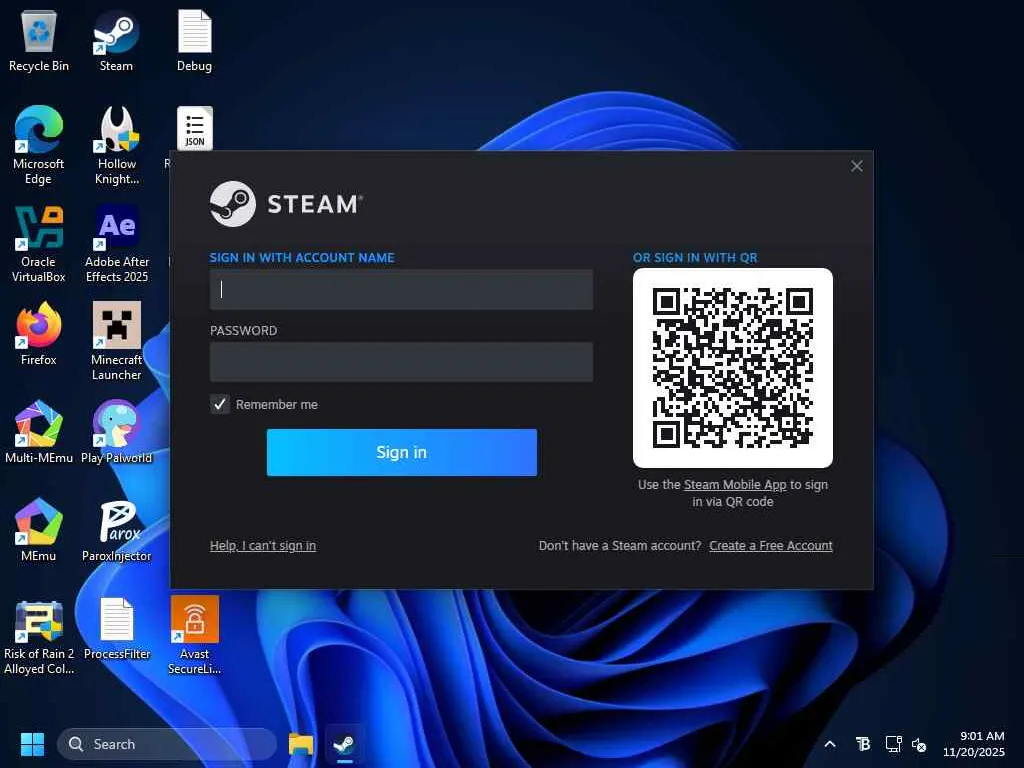The height and width of the screenshot is (768, 1024).
Task: Show hidden system tray icons chevron
Action: pos(830,744)
